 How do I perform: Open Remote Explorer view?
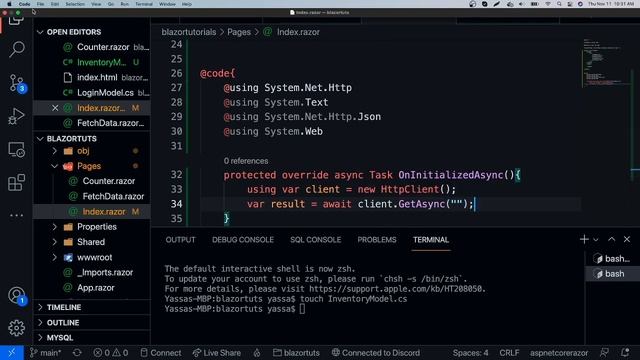click(x=16, y=150)
